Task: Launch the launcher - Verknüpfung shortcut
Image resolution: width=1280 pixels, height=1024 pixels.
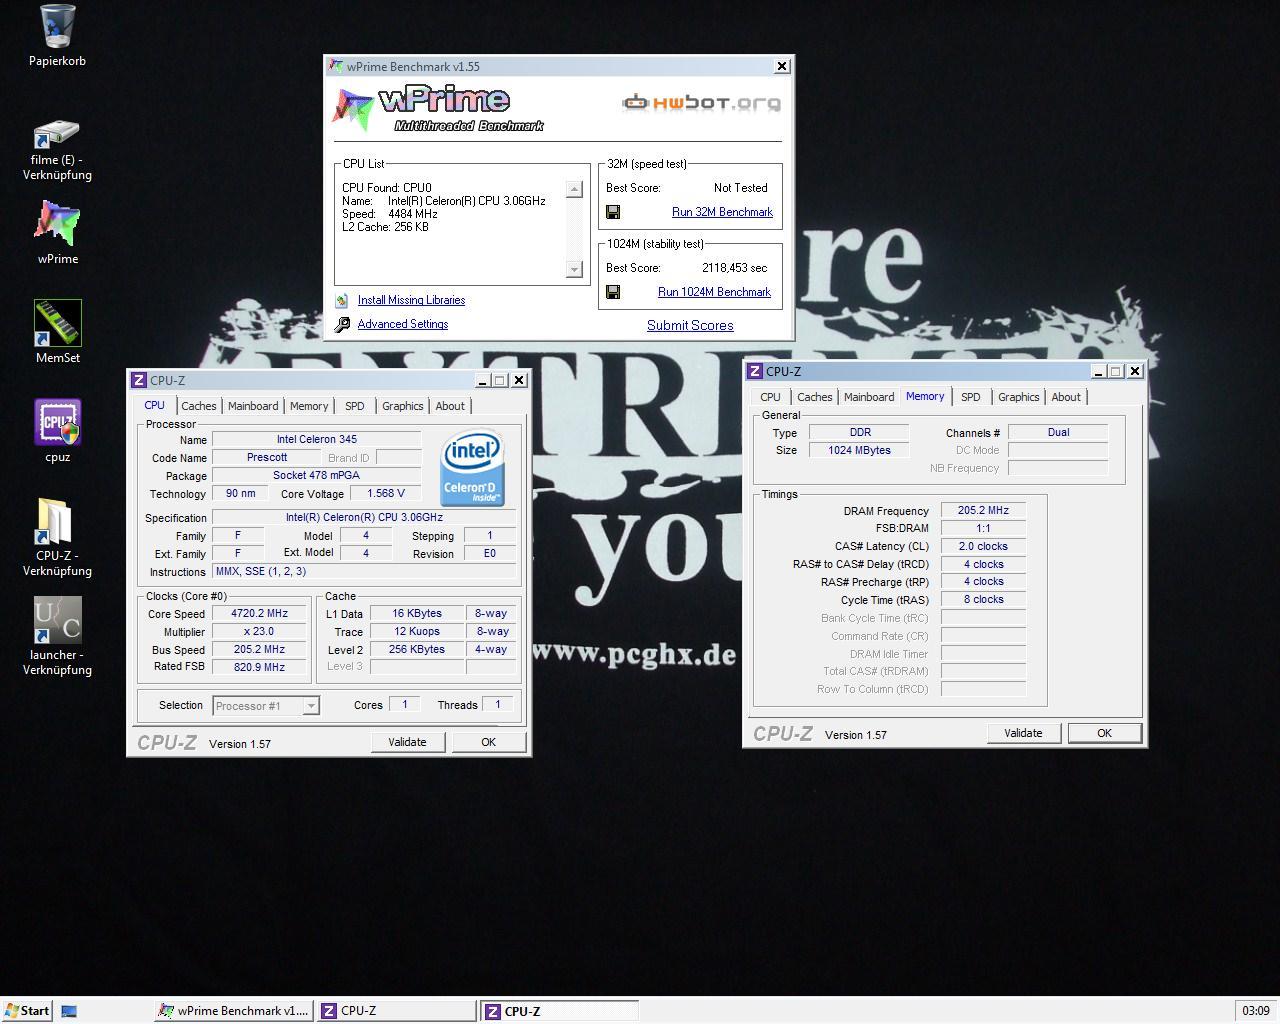Action: pyautogui.click(x=57, y=620)
